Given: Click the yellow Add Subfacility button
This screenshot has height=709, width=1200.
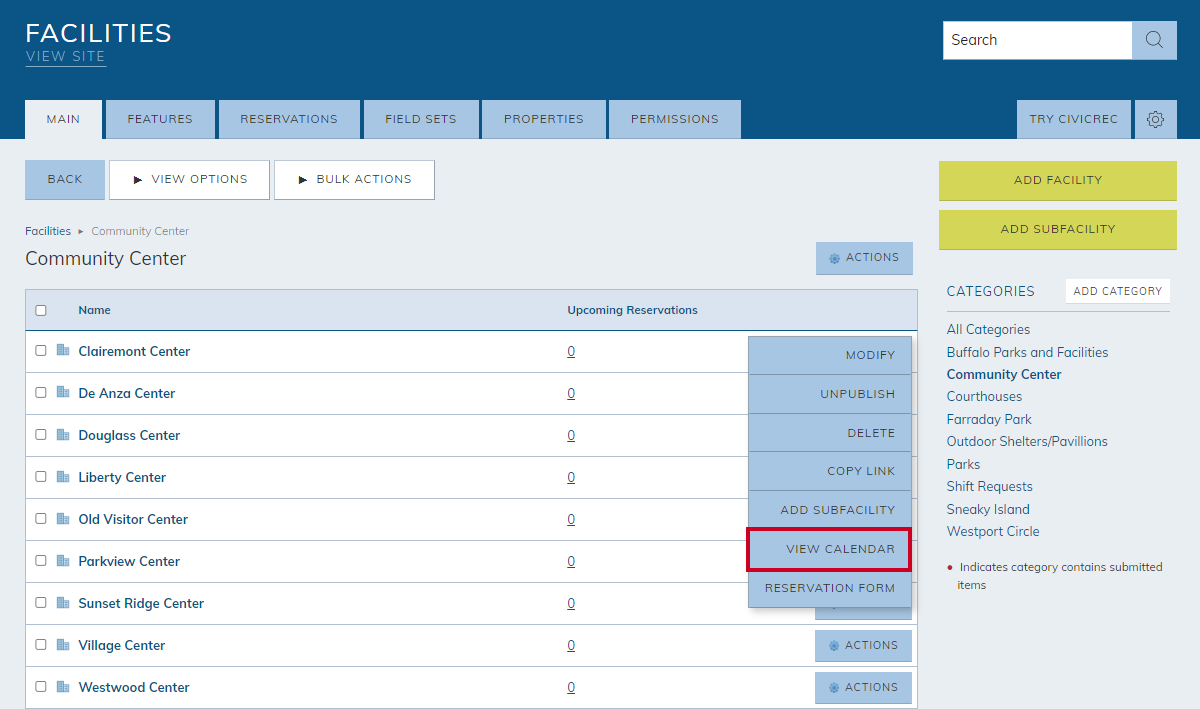Looking at the screenshot, I should tap(1058, 230).
